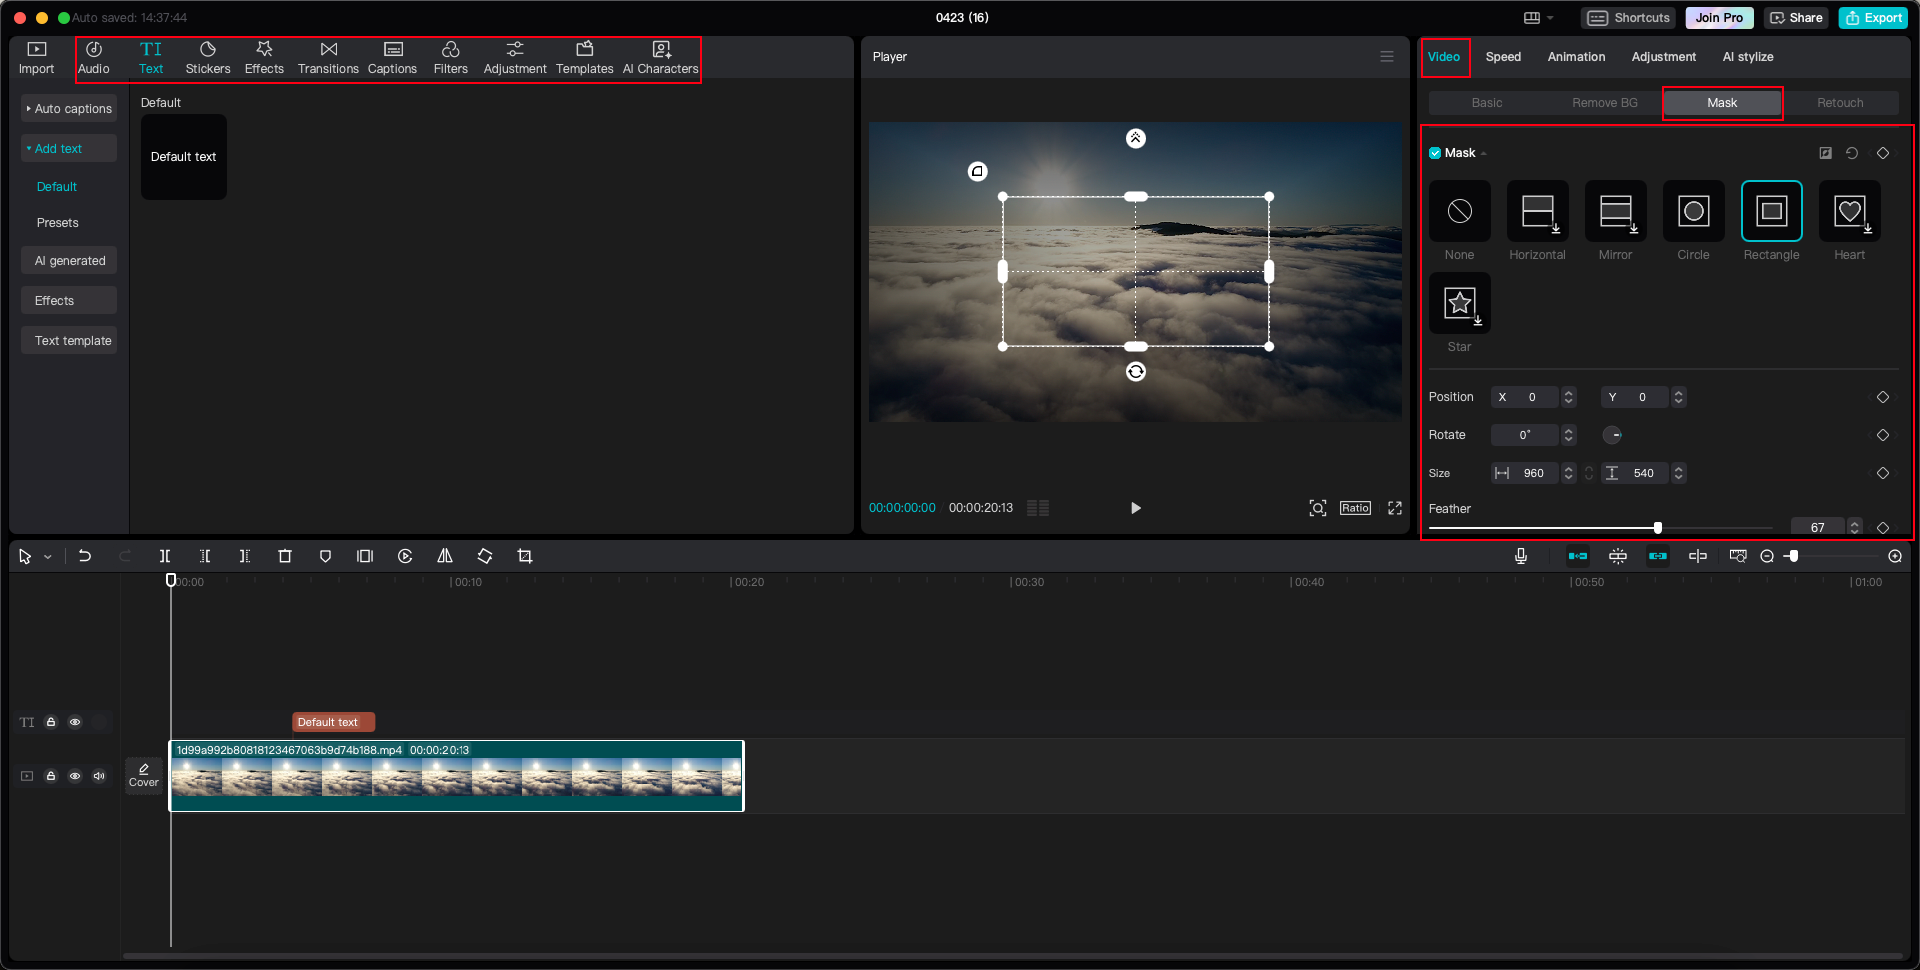
Task: Open the selection tool dropdown arrow
Action: (48, 557)
